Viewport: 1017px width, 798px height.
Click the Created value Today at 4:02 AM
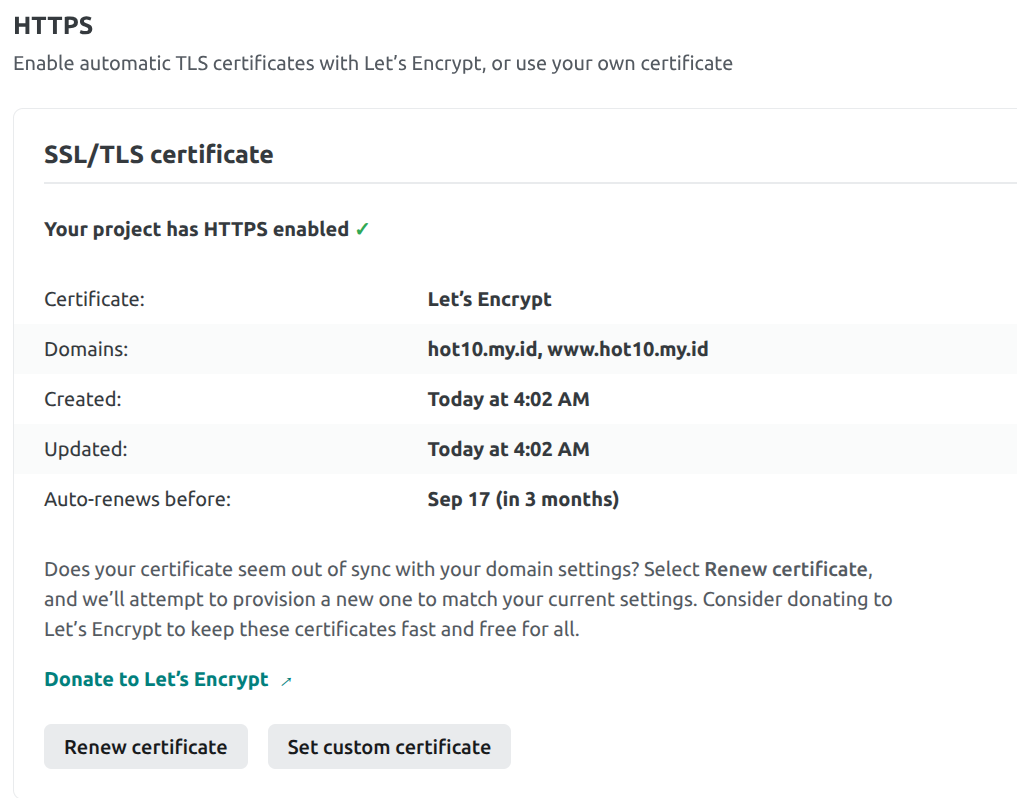508,399
